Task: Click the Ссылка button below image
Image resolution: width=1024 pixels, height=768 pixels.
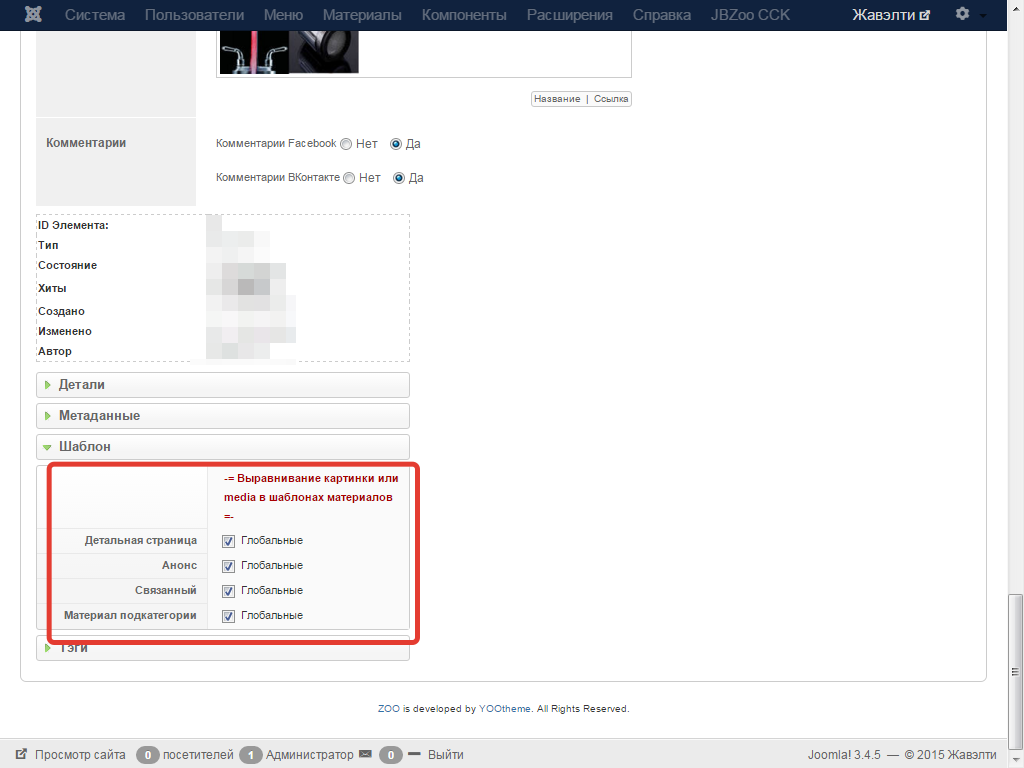Action: [611, 99]
